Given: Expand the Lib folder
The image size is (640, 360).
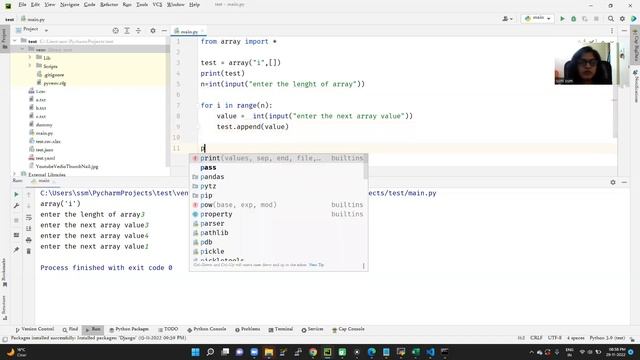Looking at the screenshot, I should pyautogui.click(x=30, y=58).
